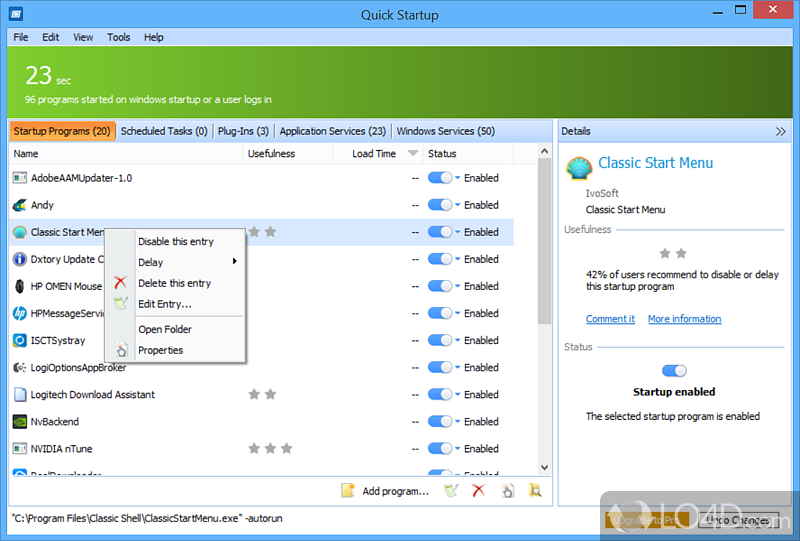
Task: Collapse the Details panel with the chevron
Action: pos(781,131)
